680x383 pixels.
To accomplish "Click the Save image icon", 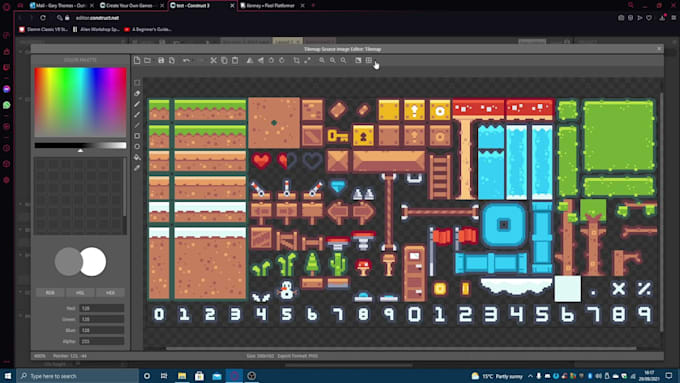I will click(x=161, y=60).
